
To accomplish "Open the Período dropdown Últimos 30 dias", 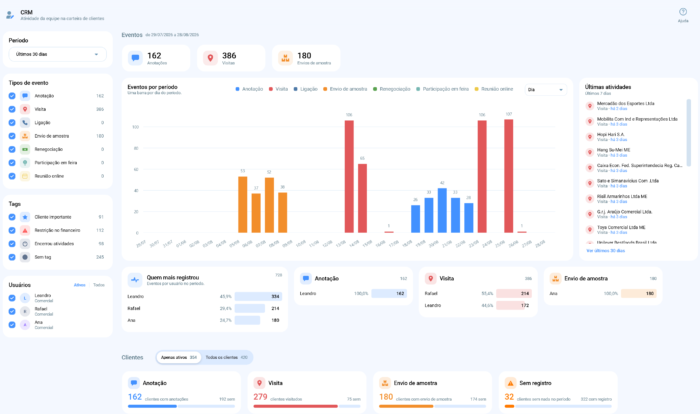I will pos(58,54).
